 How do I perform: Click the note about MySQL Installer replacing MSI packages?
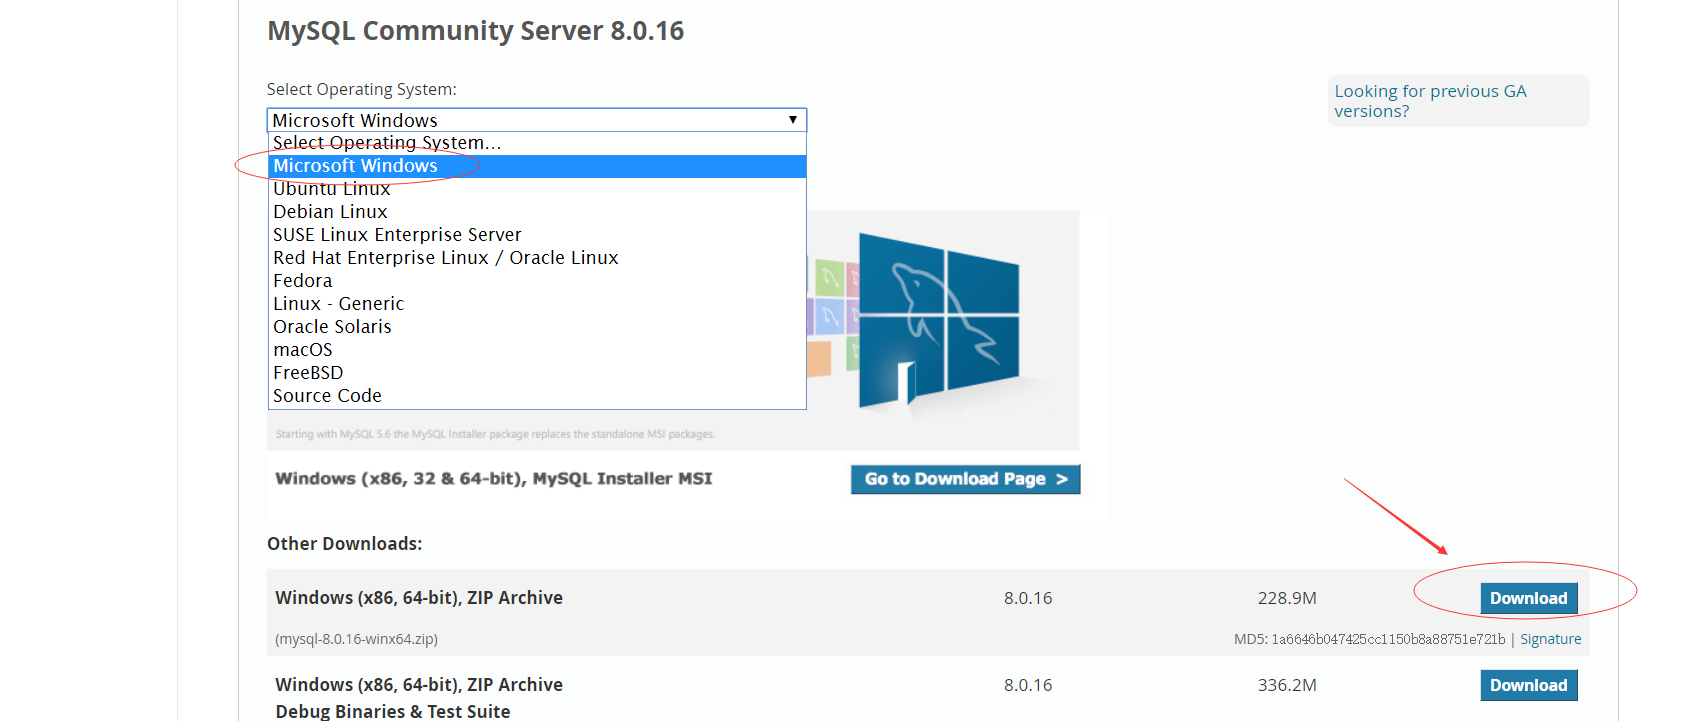(495, 434)
